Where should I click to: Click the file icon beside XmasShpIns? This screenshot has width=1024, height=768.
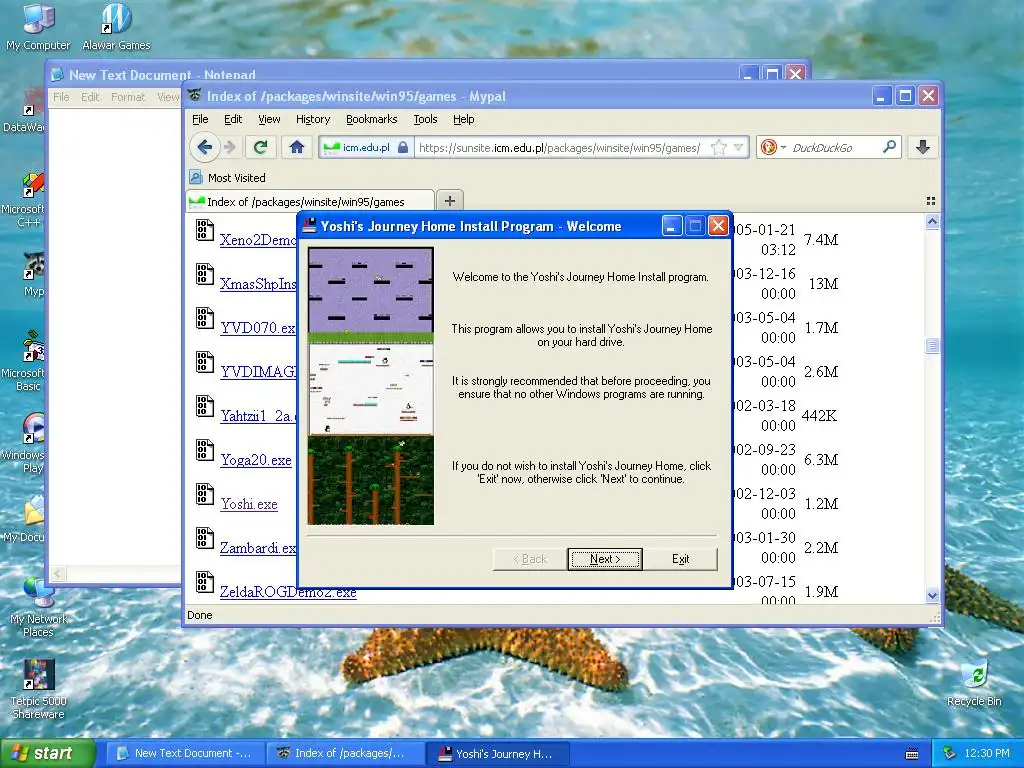point(204,274)
